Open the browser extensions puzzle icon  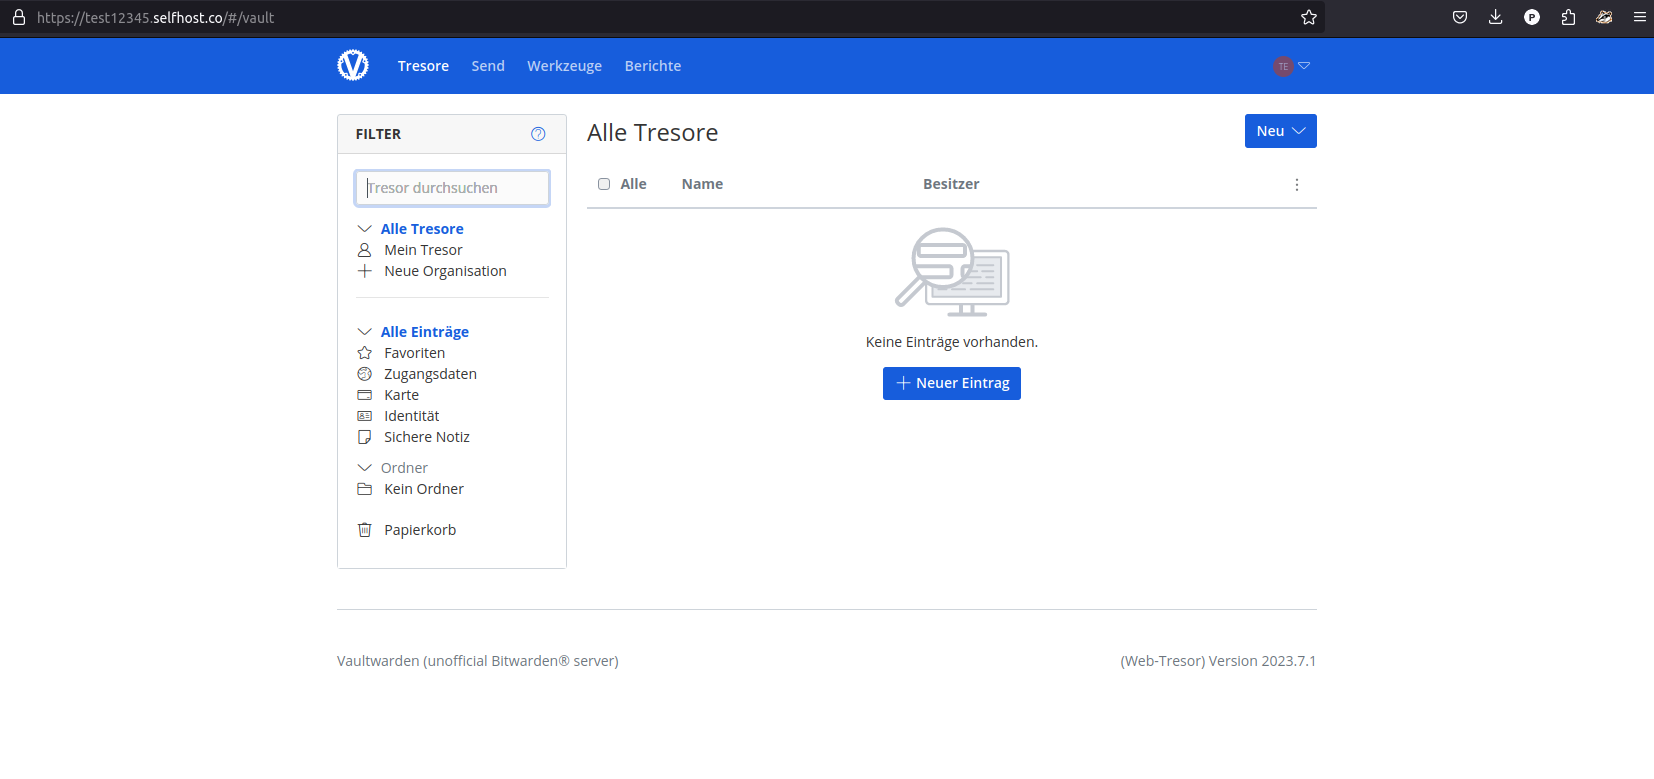pos(1568,17)
